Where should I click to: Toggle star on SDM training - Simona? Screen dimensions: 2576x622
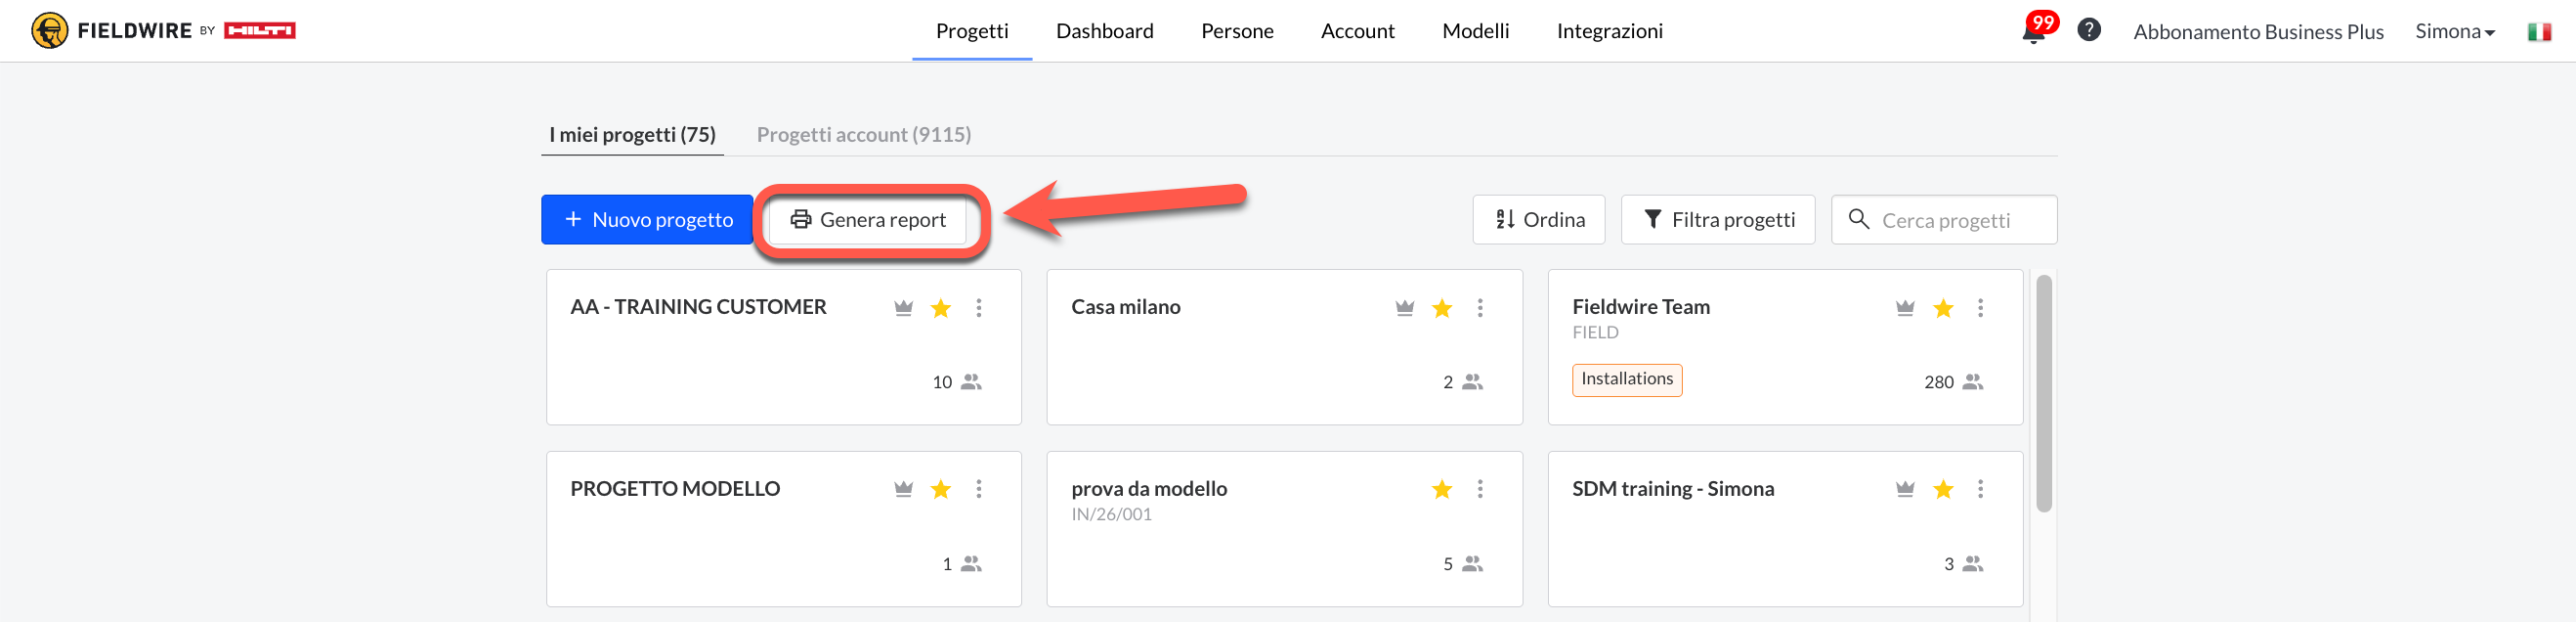click(x=1942, y=489)
